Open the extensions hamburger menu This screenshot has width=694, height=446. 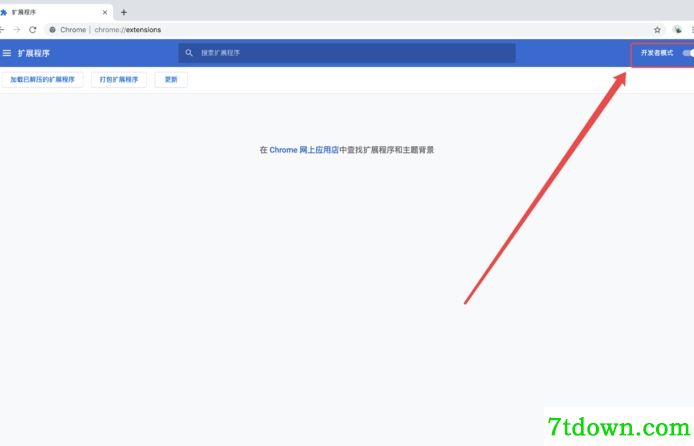(x=7, y=53)
